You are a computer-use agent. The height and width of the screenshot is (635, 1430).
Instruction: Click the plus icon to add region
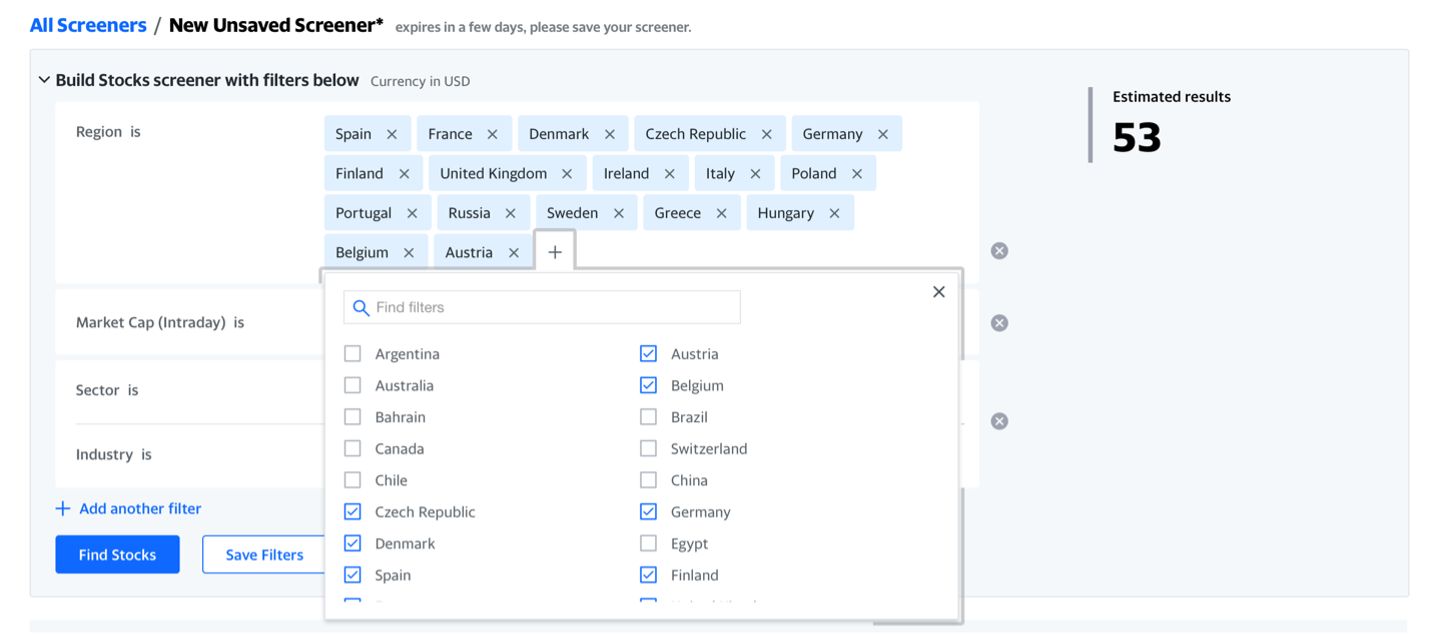click(x=555, y=252)
